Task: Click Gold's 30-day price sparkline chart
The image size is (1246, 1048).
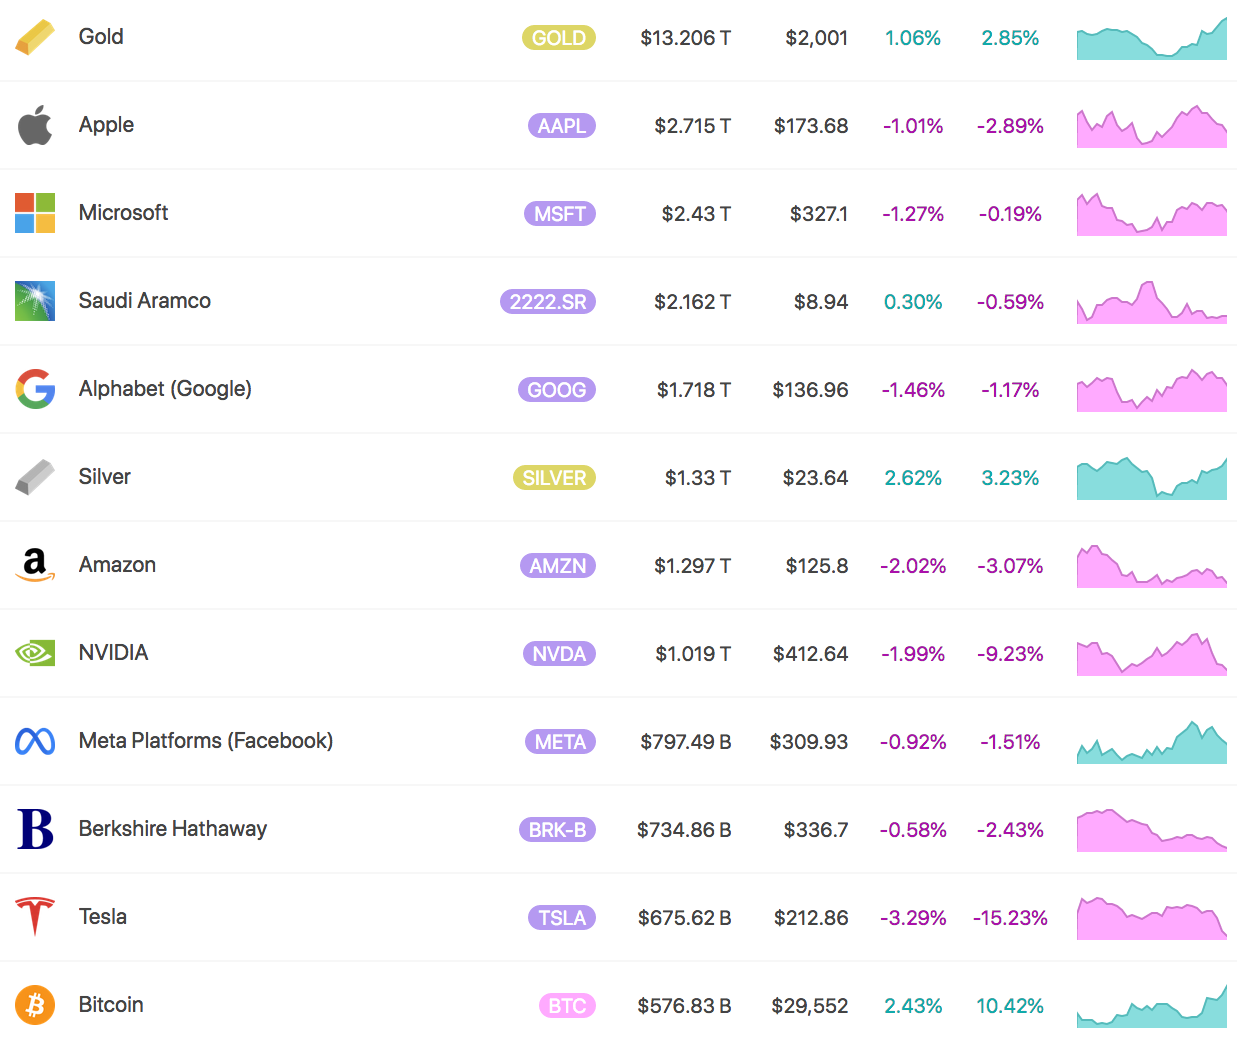Action: tap(1152, 38)
